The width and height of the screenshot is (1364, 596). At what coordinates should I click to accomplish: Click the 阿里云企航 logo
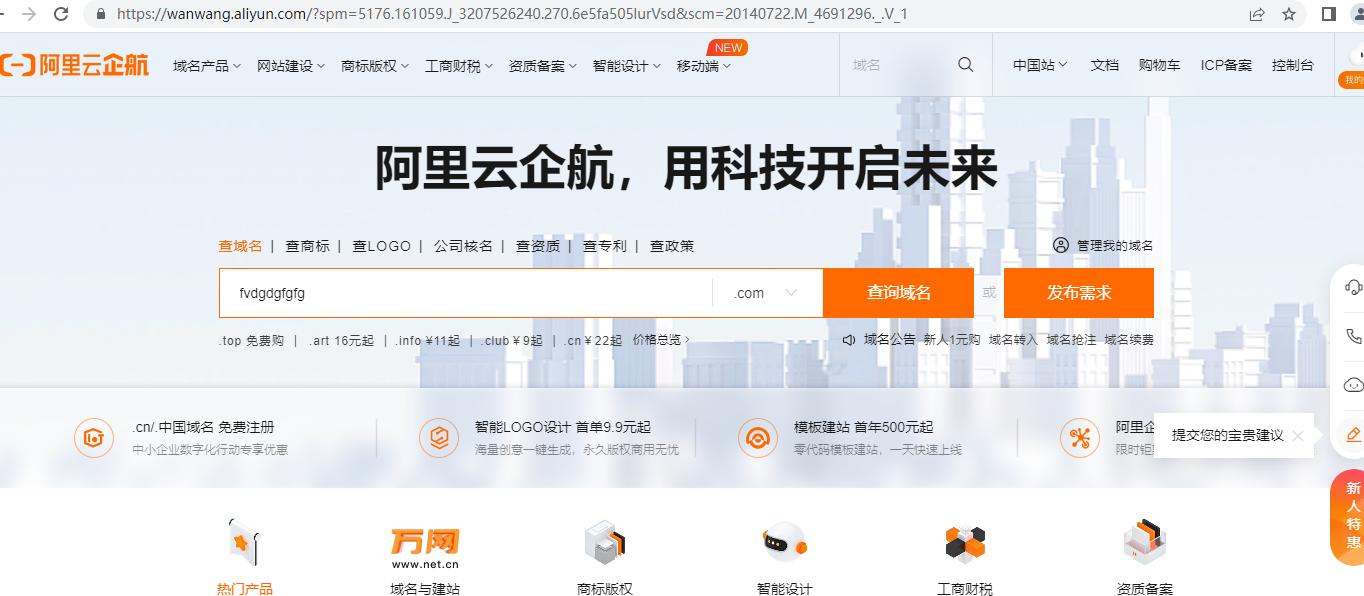(x=75, y=63)
